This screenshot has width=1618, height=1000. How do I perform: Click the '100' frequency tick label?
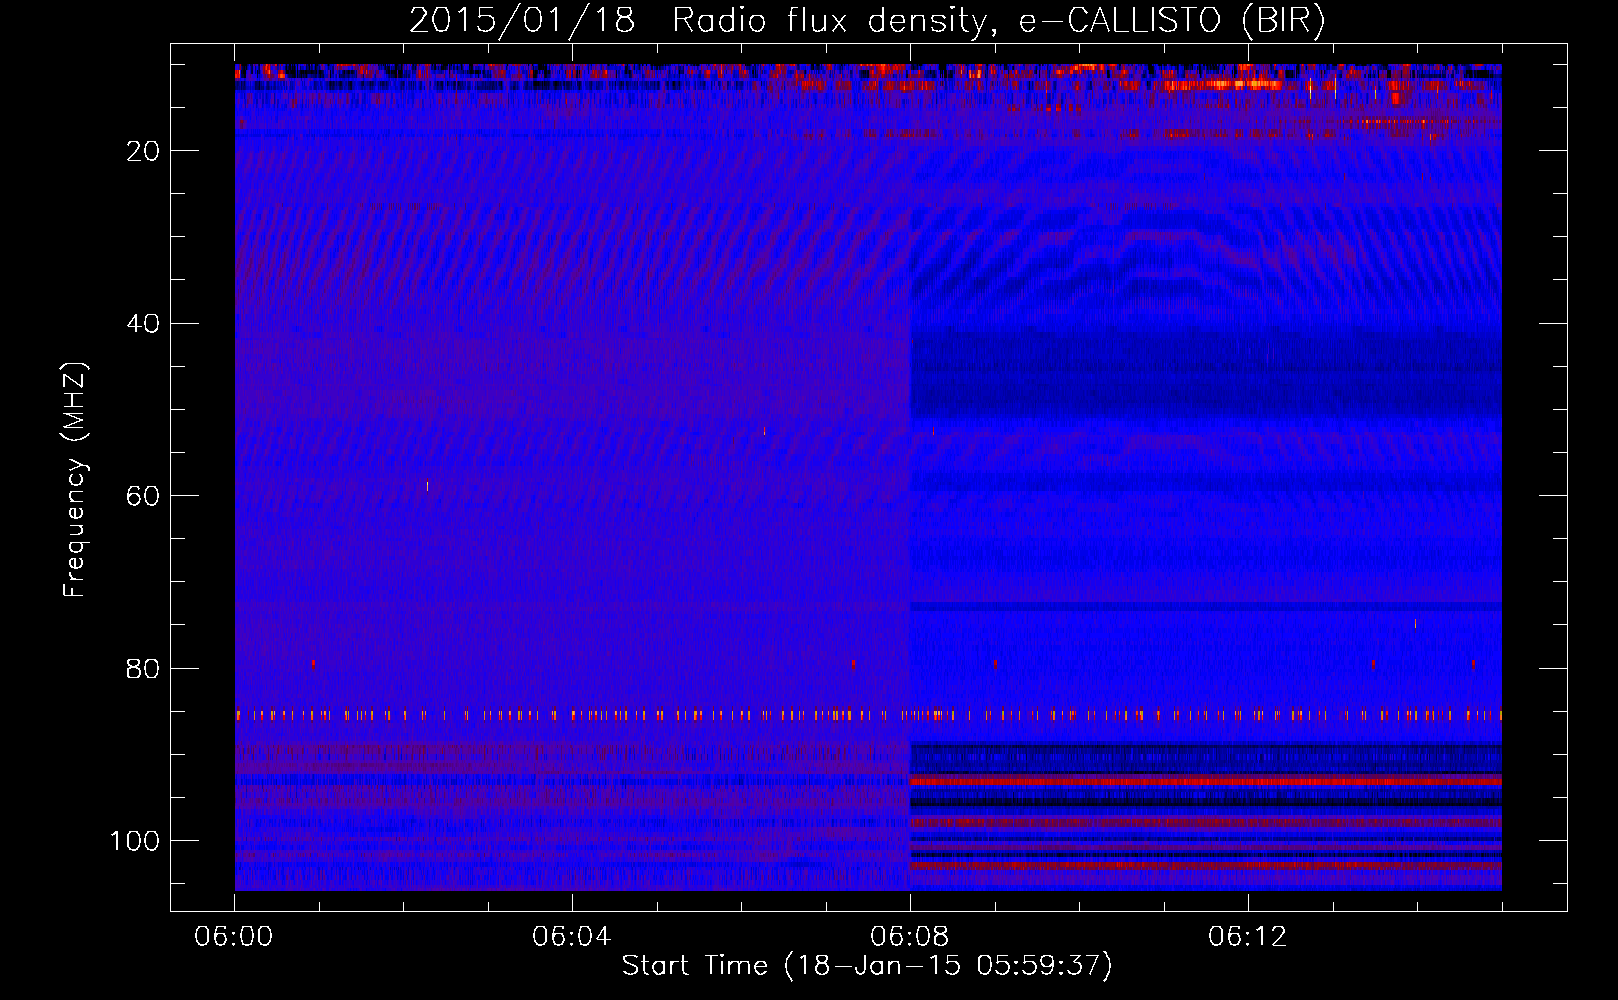pyautogui.click(x=135, y=841)
